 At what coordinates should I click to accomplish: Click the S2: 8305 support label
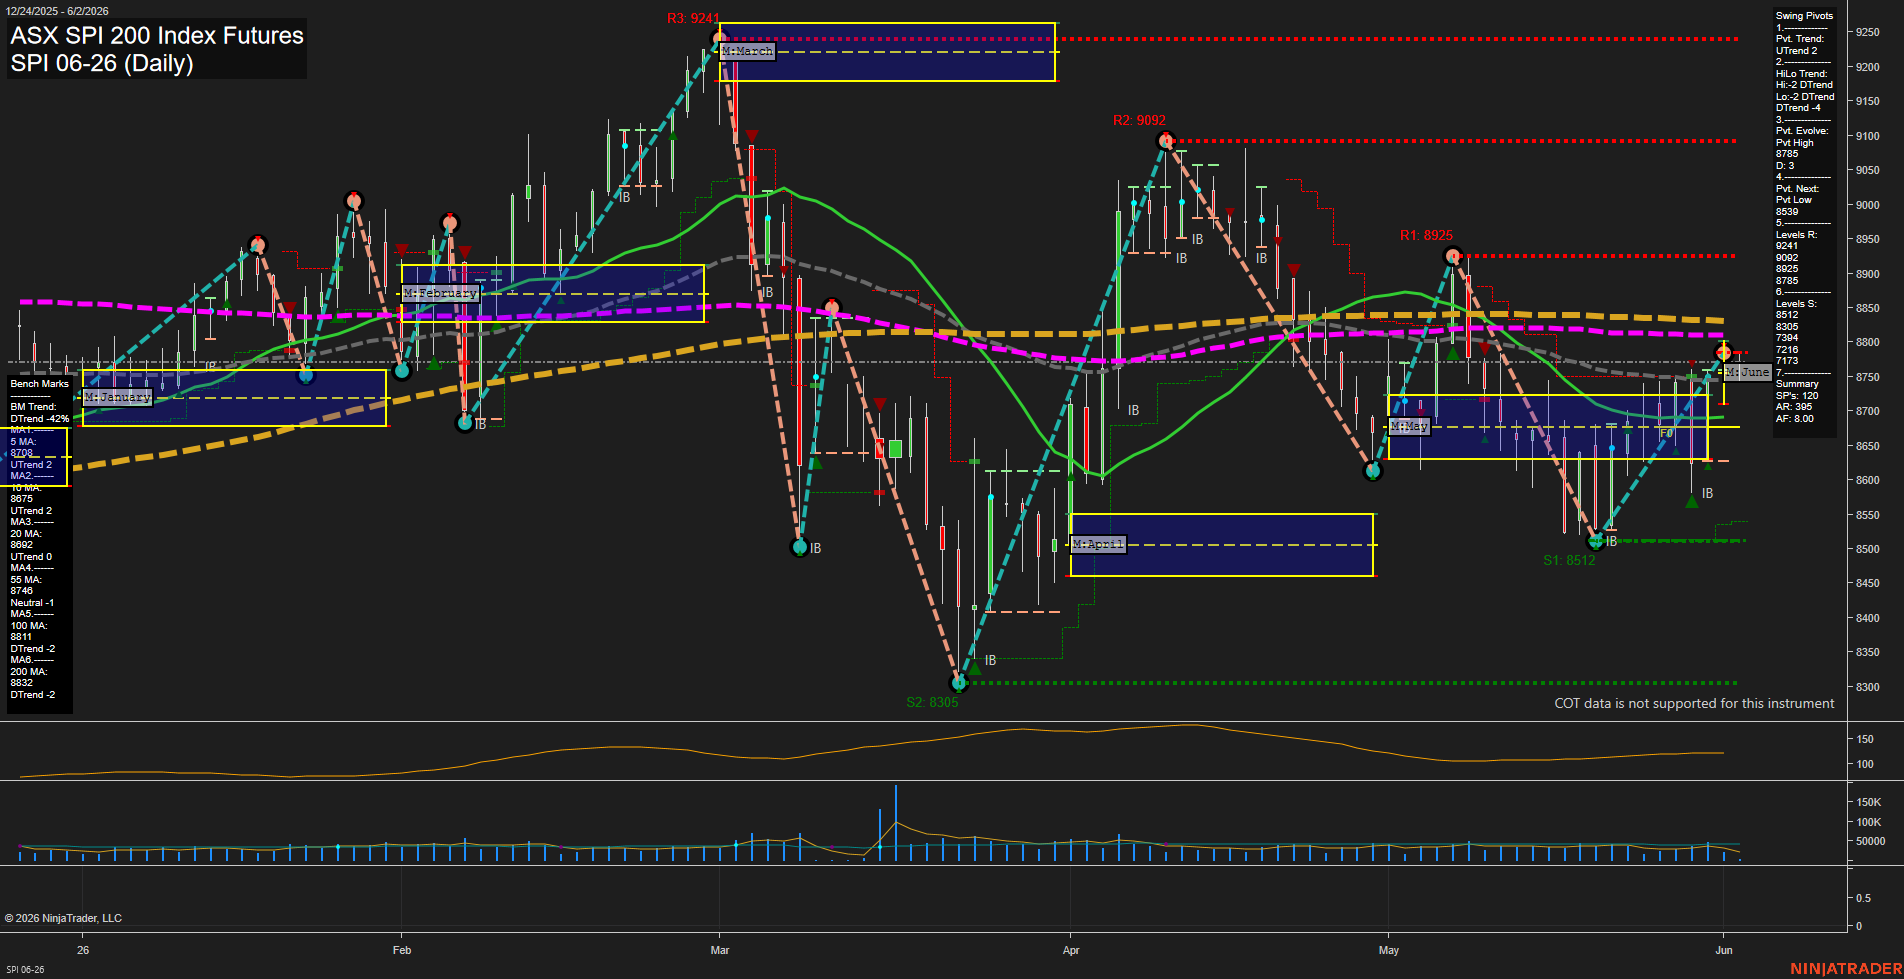[932, 702]
